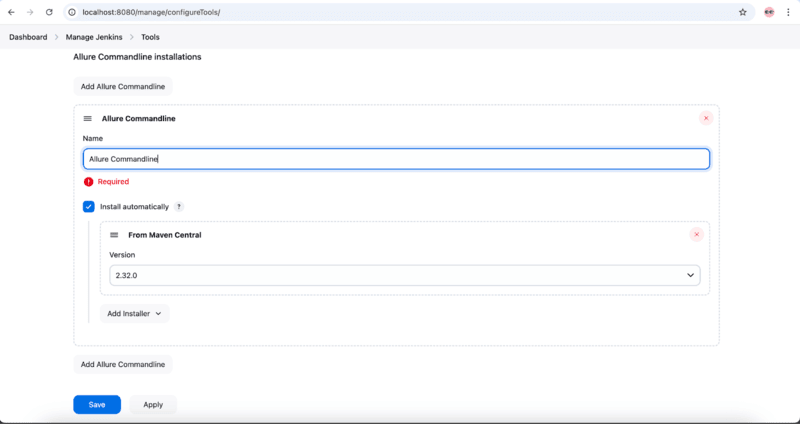Open the browser three-dot menu
Image resolution: width=800 pixels, height=424 pixels.
click(788, 12)
